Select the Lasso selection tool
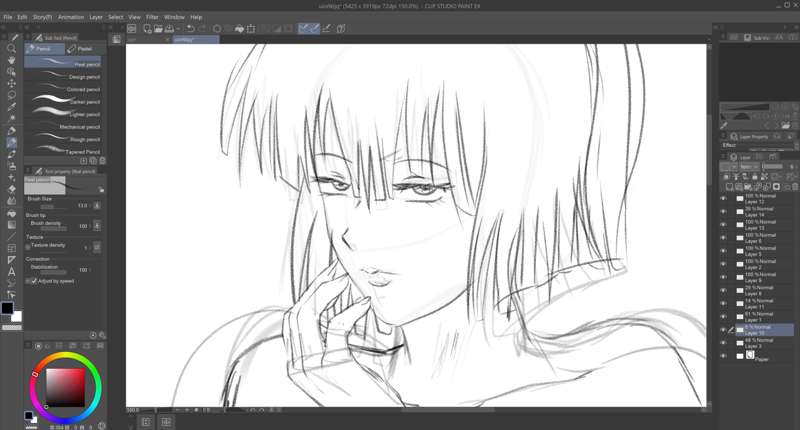 (11, 95)
